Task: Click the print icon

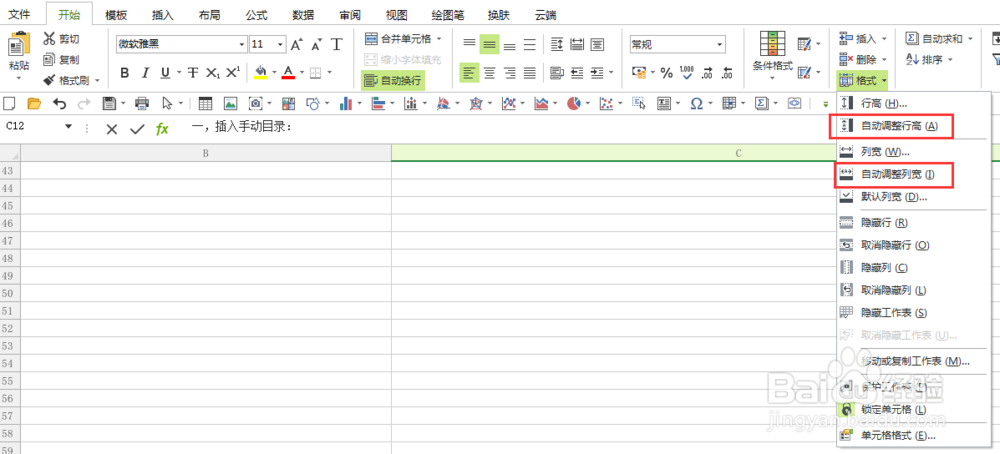Action: (142, 103)
